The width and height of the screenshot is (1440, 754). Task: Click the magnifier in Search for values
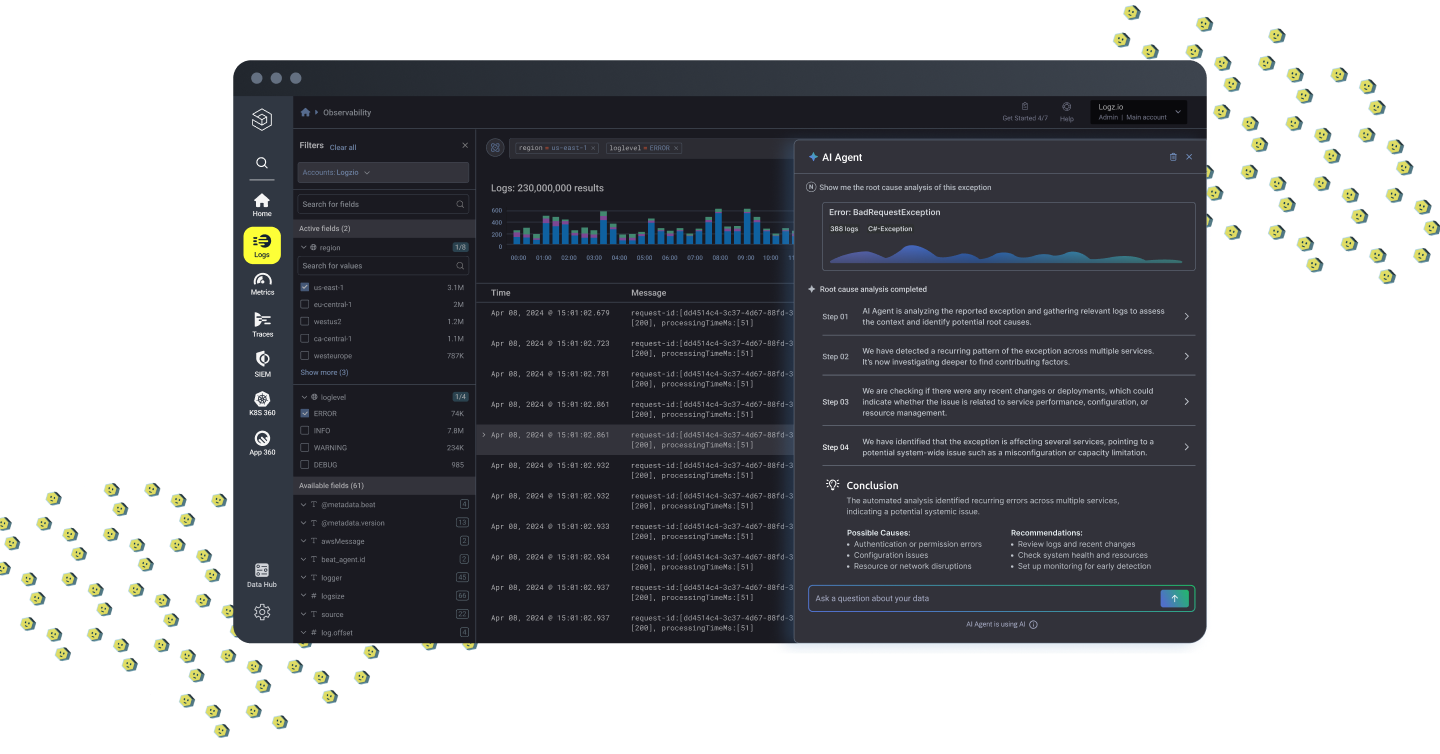click(x=461, y=266)
